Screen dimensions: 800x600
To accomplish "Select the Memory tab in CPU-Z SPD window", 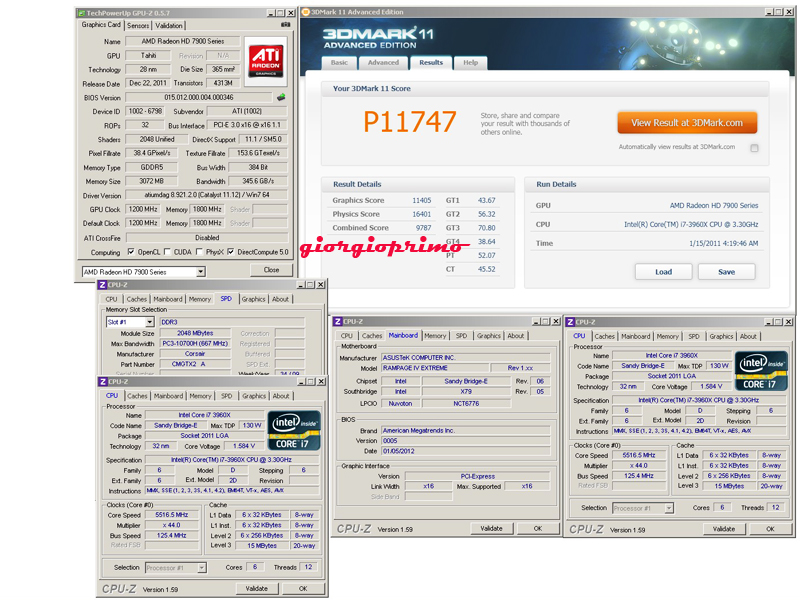I will tap(200, 299).
